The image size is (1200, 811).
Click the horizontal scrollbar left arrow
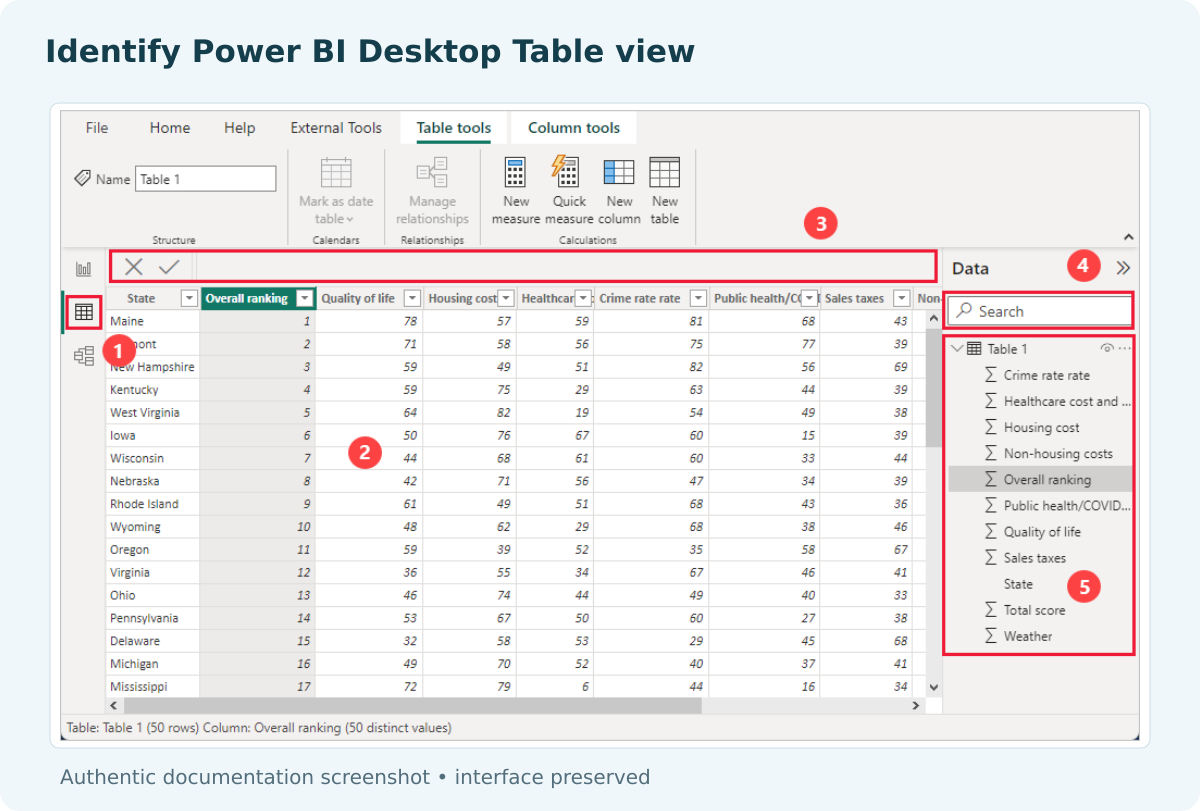pyautogui.click(x=114, y=705)
